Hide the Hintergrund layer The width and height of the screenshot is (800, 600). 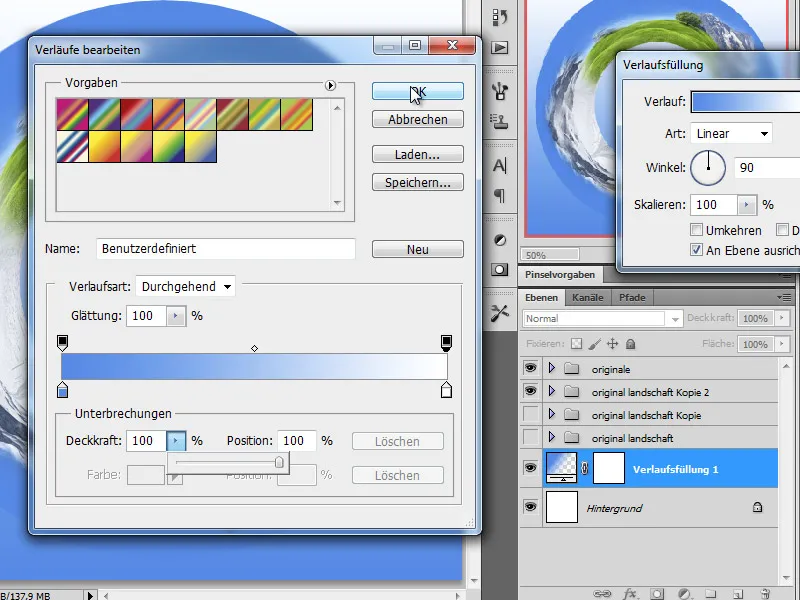531,507
